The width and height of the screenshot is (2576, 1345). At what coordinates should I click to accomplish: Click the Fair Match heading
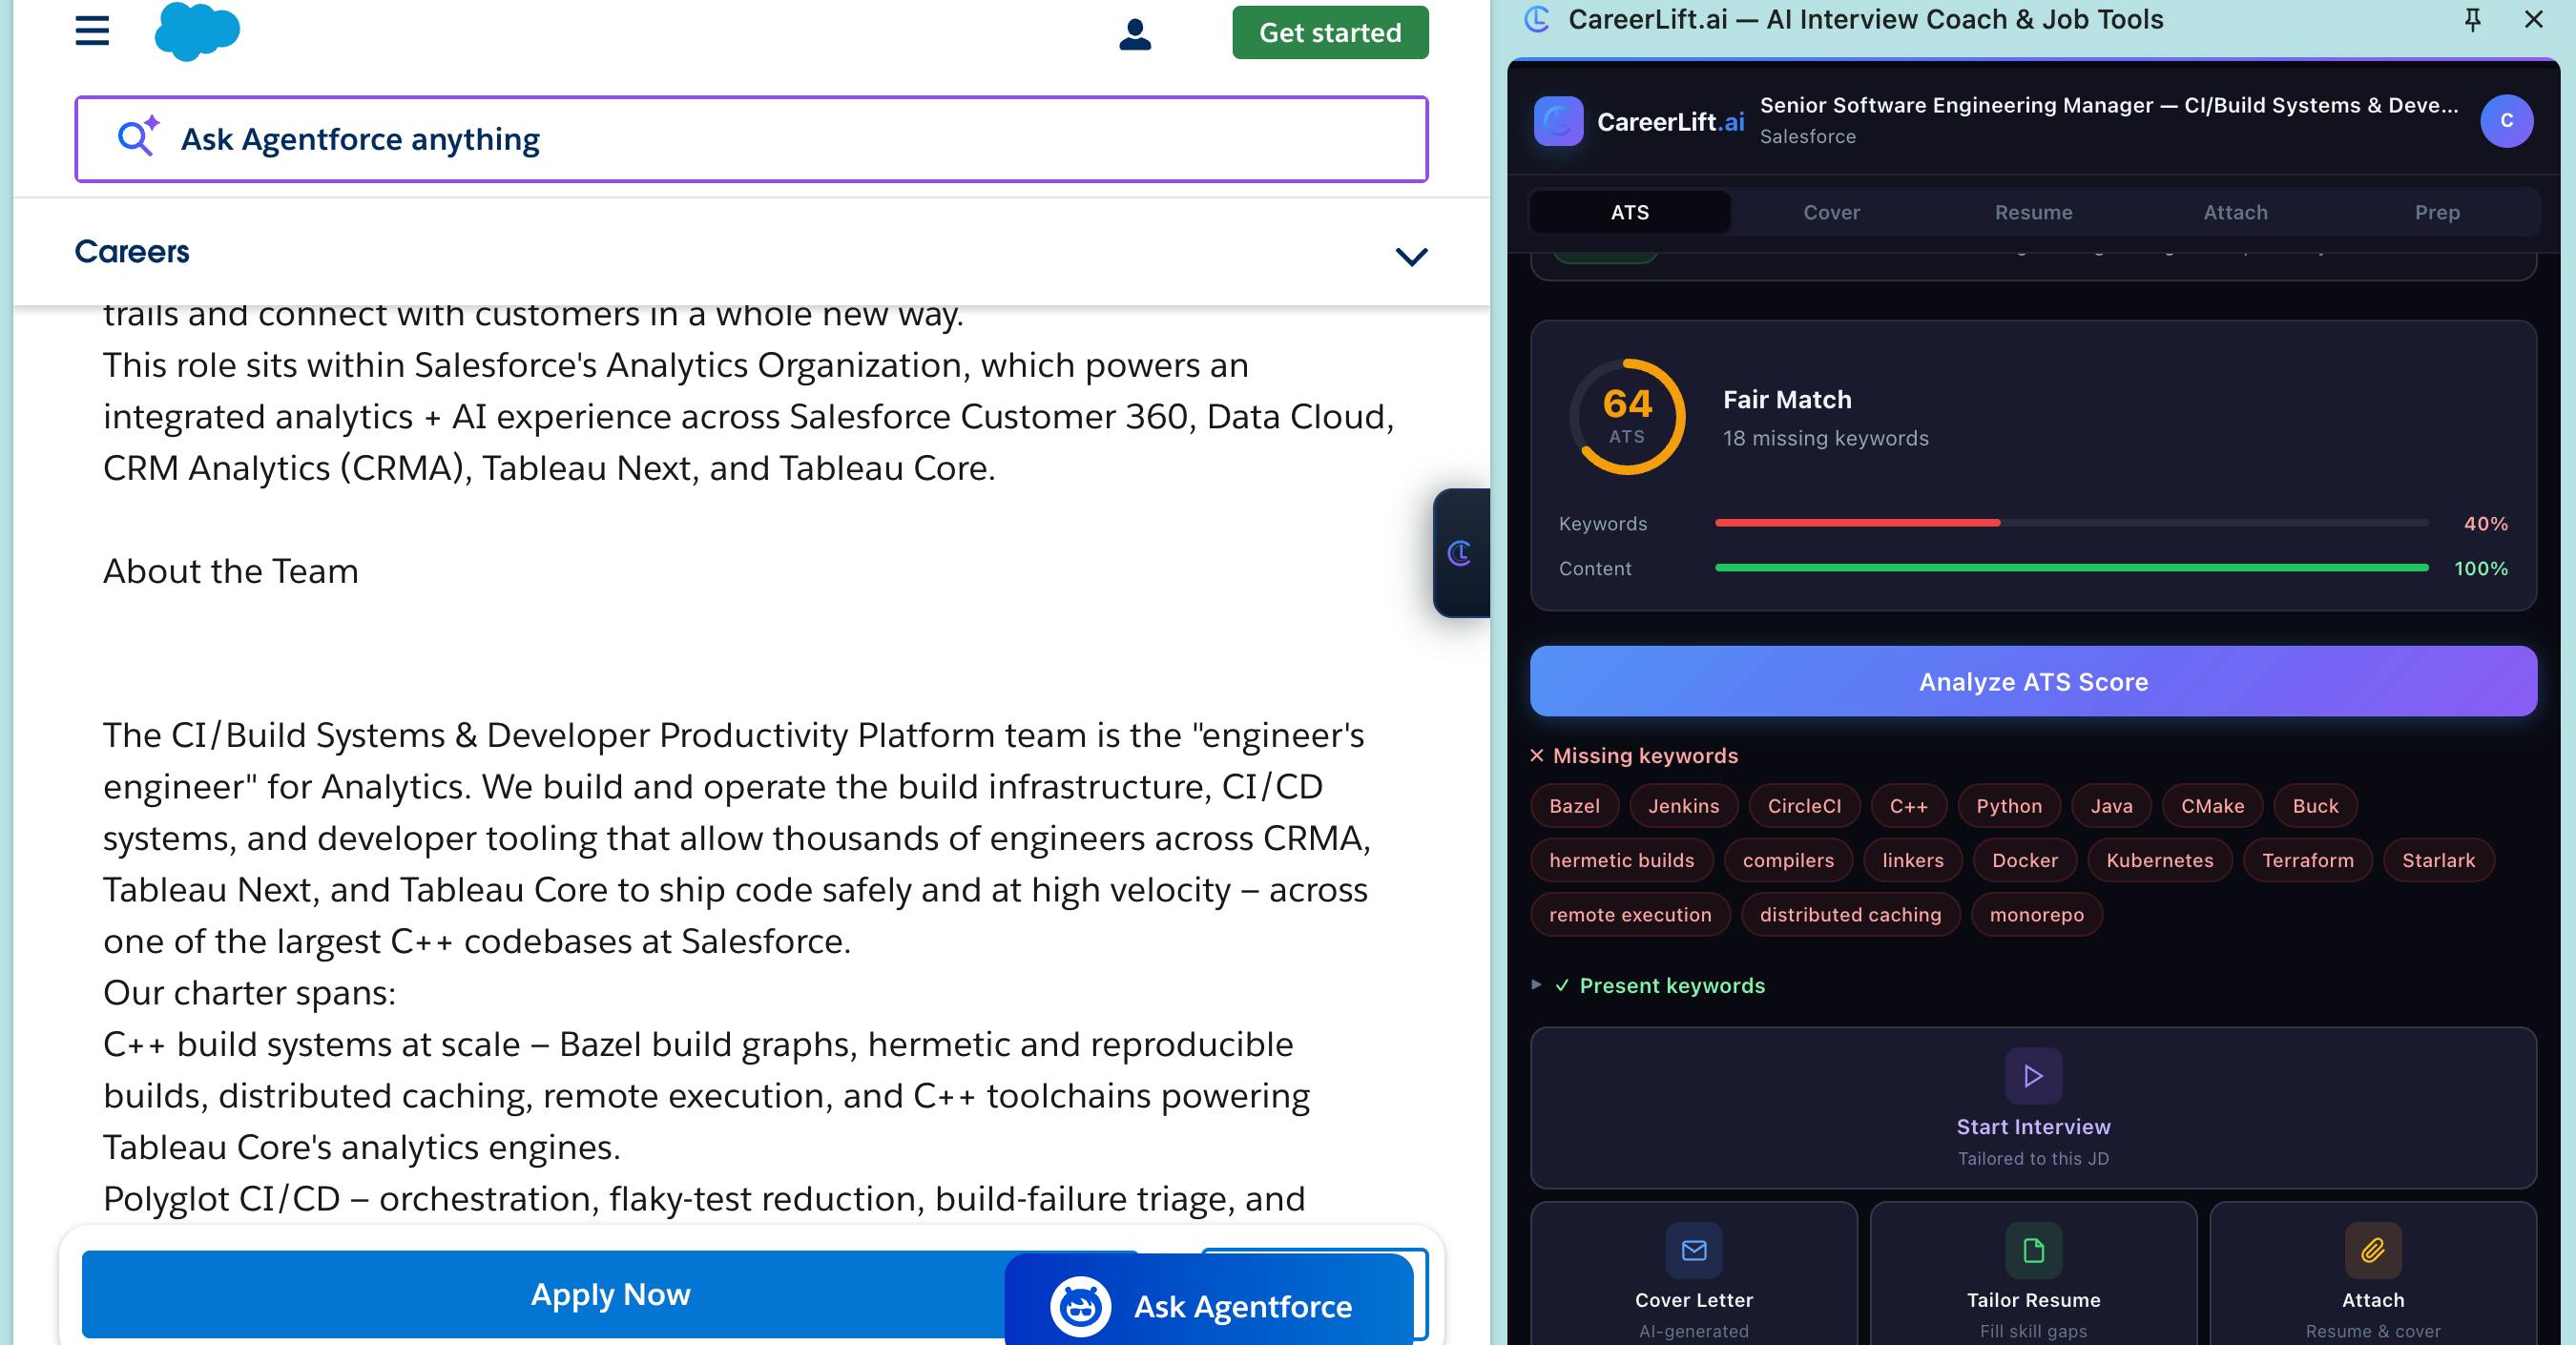(x=1787, y=399)
